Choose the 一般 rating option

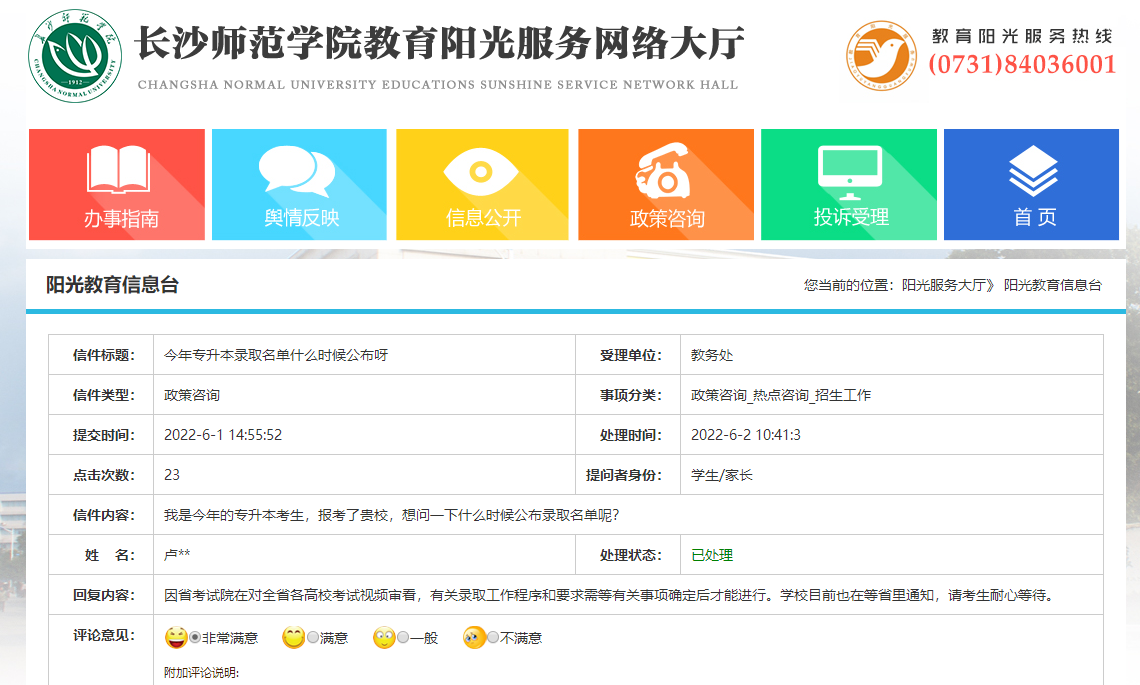403,636
